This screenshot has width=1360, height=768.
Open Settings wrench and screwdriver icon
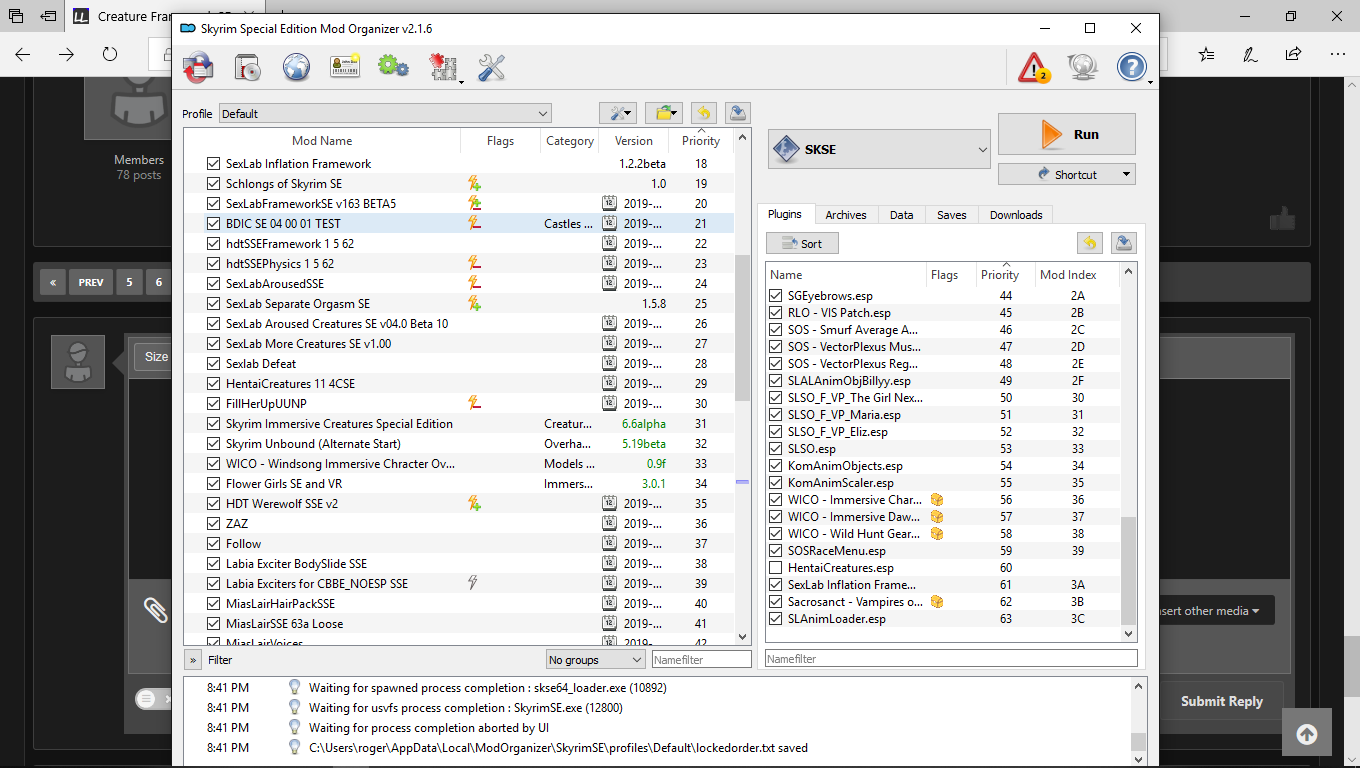tap(491, 67)
